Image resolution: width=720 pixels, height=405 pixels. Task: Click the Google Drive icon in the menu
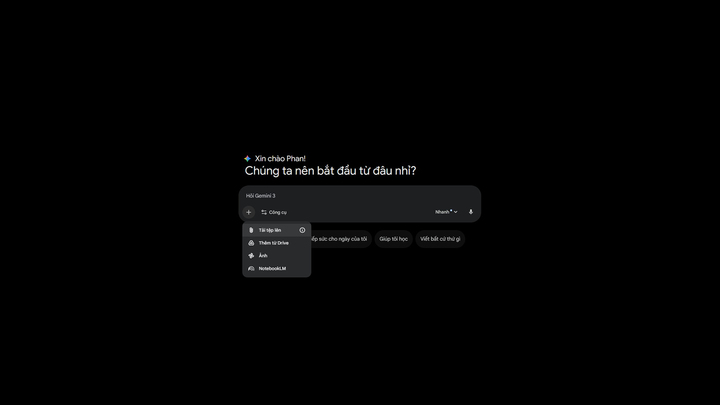[251, 243]
